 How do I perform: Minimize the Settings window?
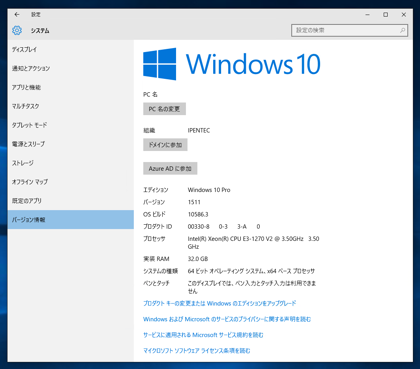368,15
